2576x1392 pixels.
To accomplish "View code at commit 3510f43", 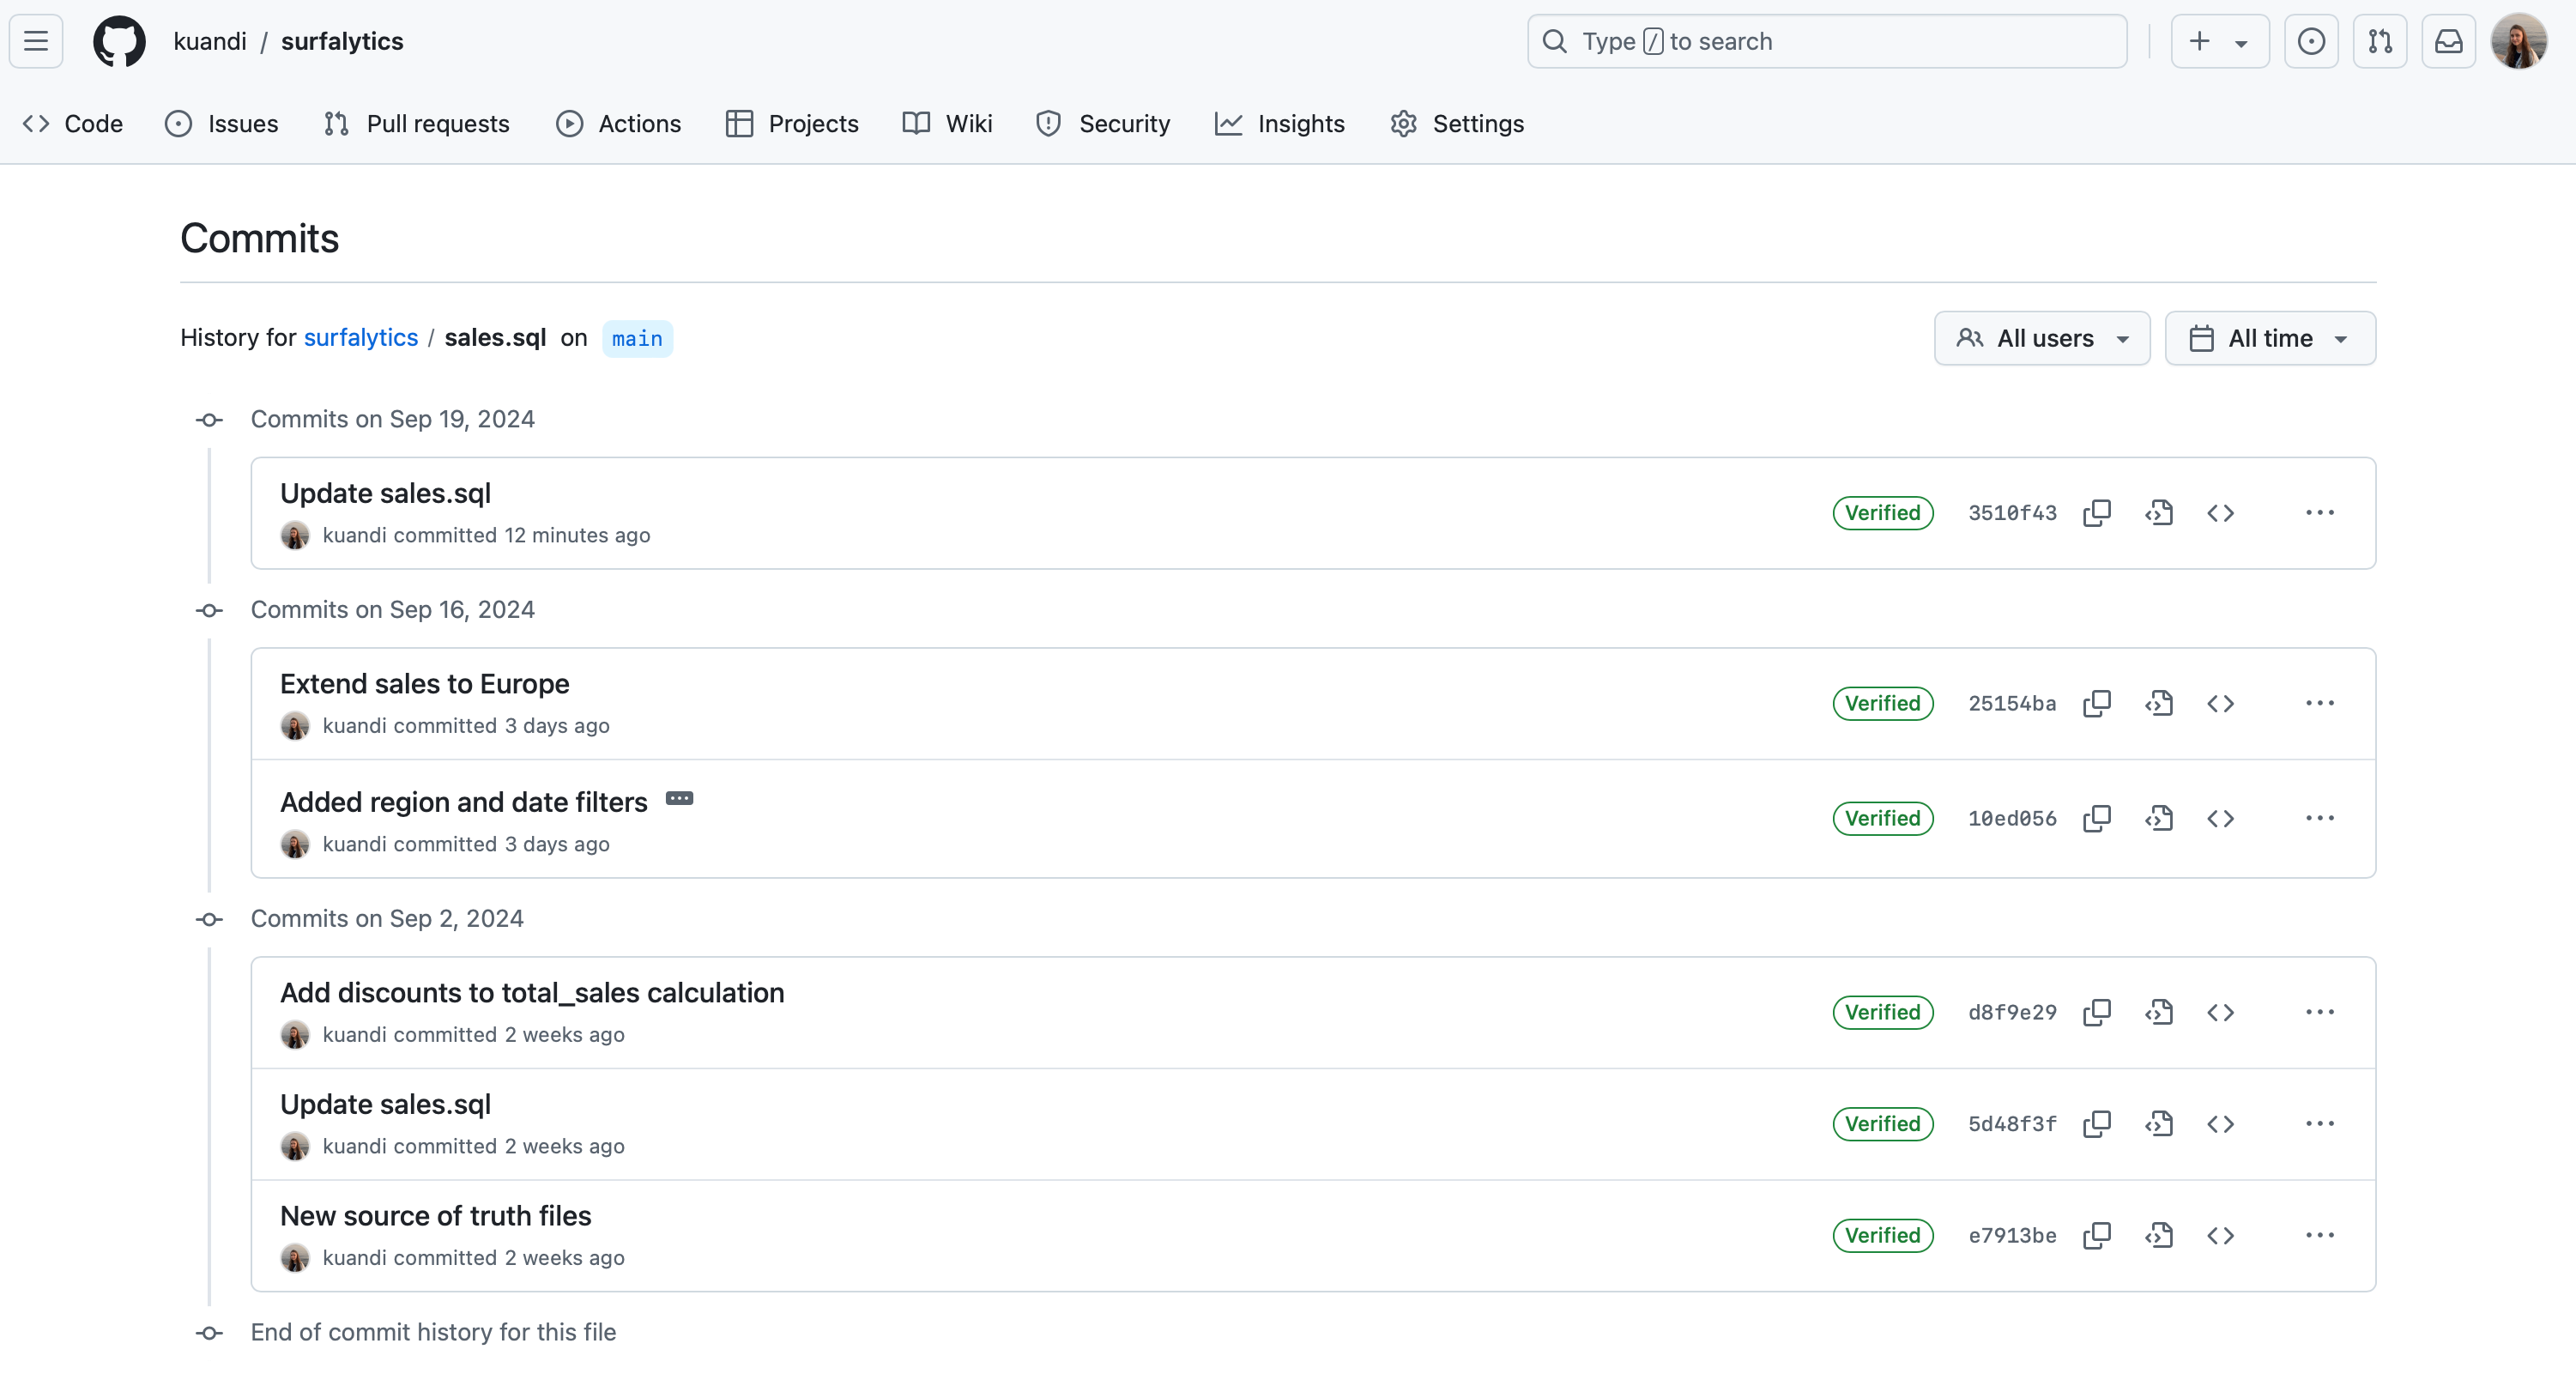I will (x=2159, y=513).
